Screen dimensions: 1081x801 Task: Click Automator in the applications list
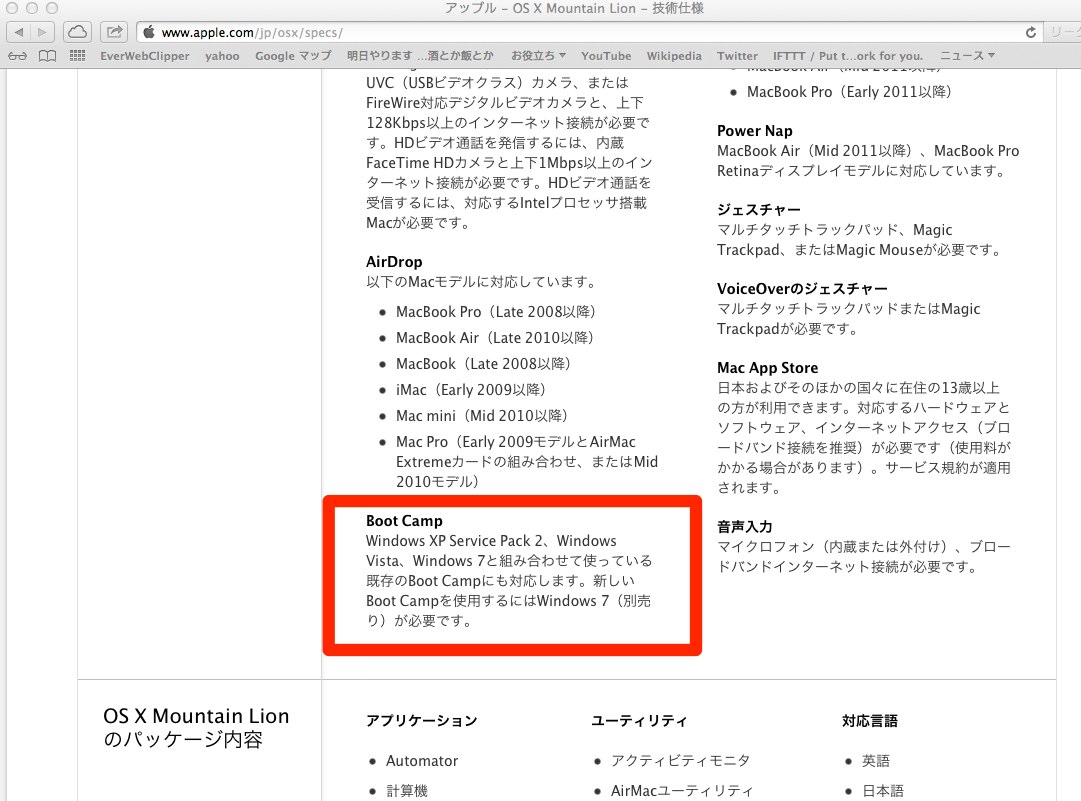pyautogui.click(x=422, y=761)
